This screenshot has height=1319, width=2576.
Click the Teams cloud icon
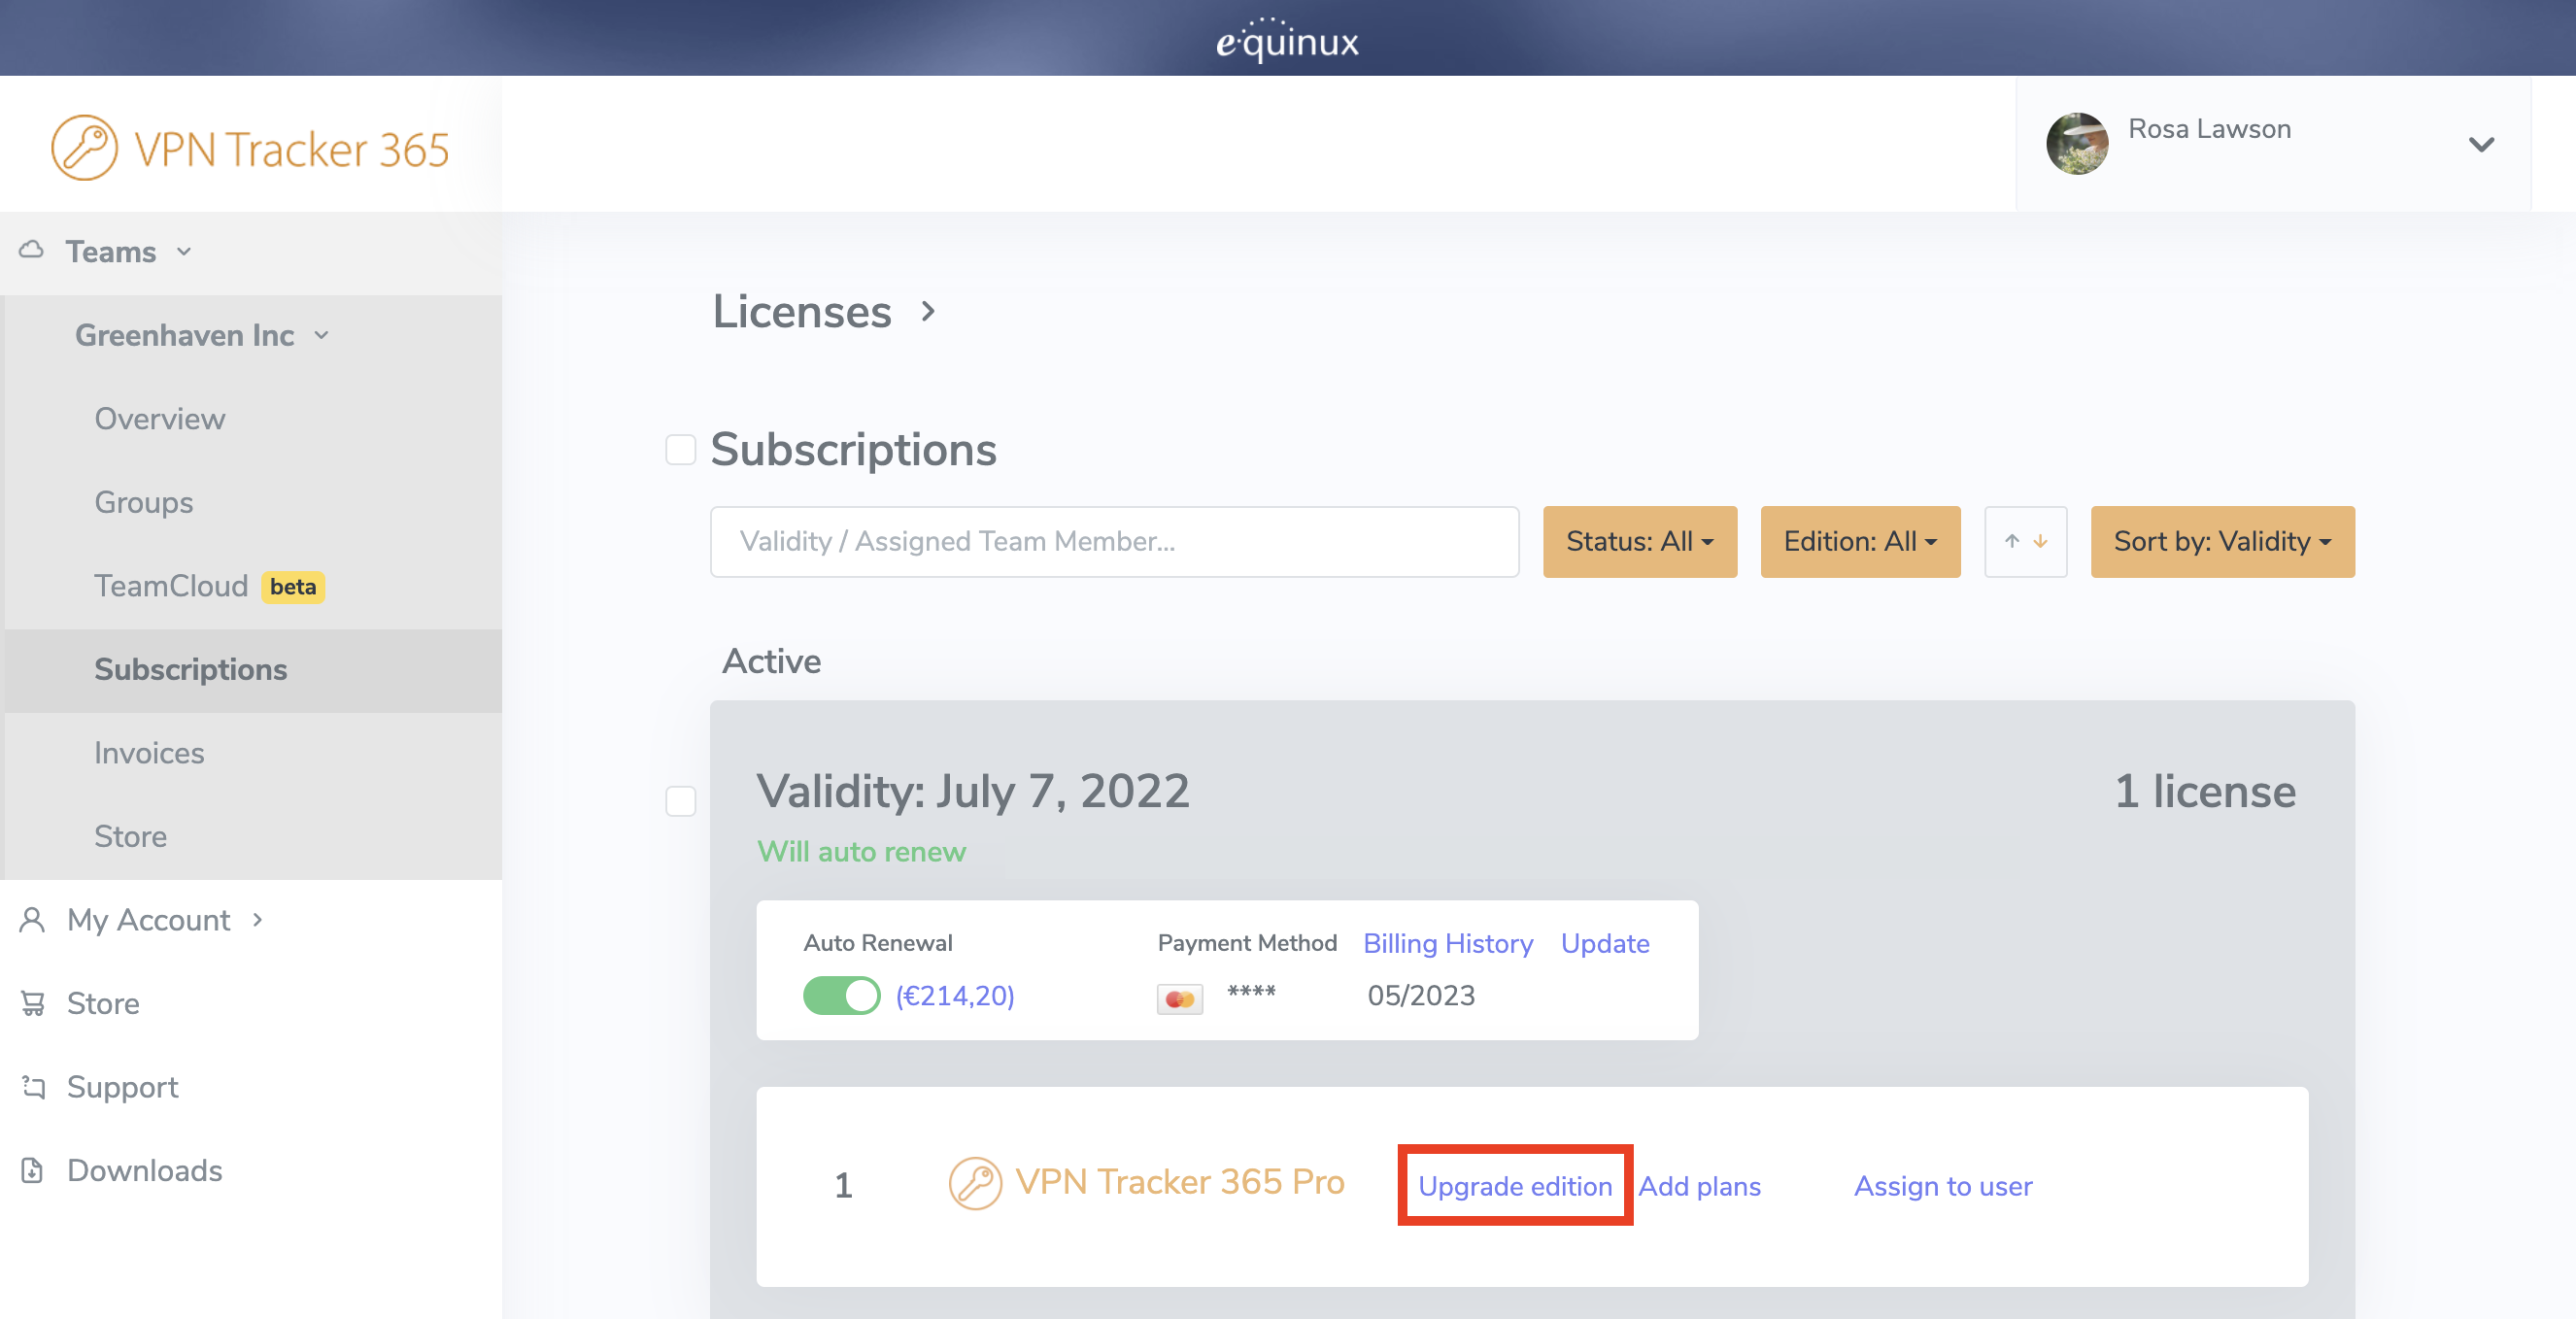(32, 249)
